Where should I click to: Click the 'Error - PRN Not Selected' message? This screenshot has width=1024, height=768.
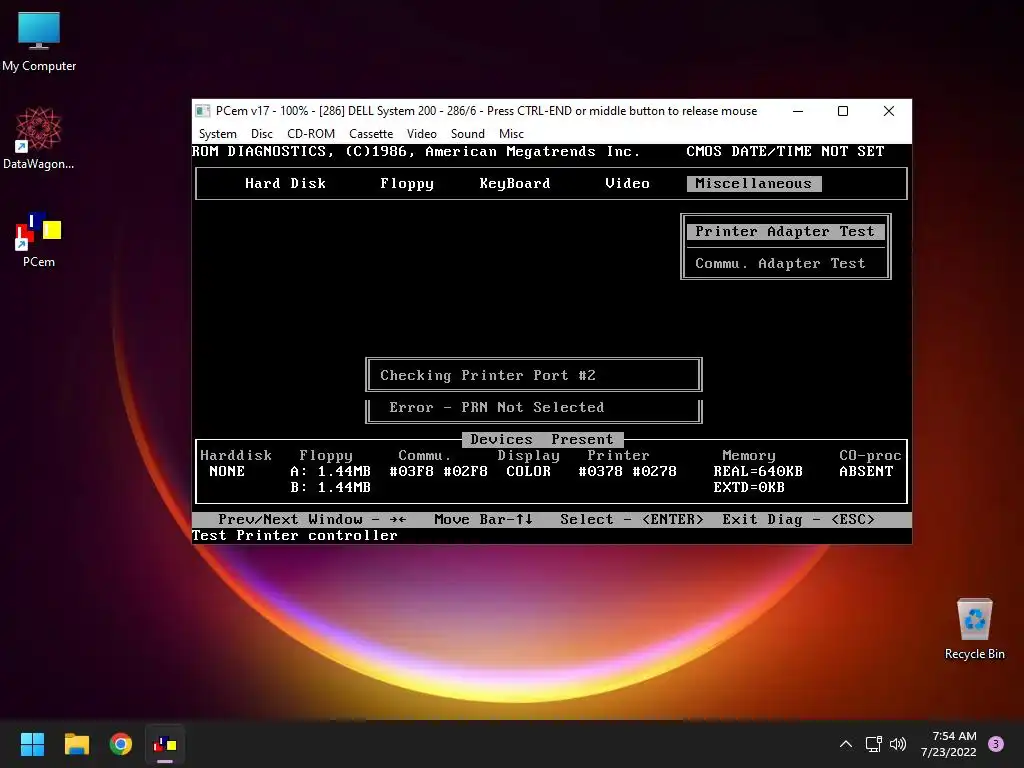point(497,408)
